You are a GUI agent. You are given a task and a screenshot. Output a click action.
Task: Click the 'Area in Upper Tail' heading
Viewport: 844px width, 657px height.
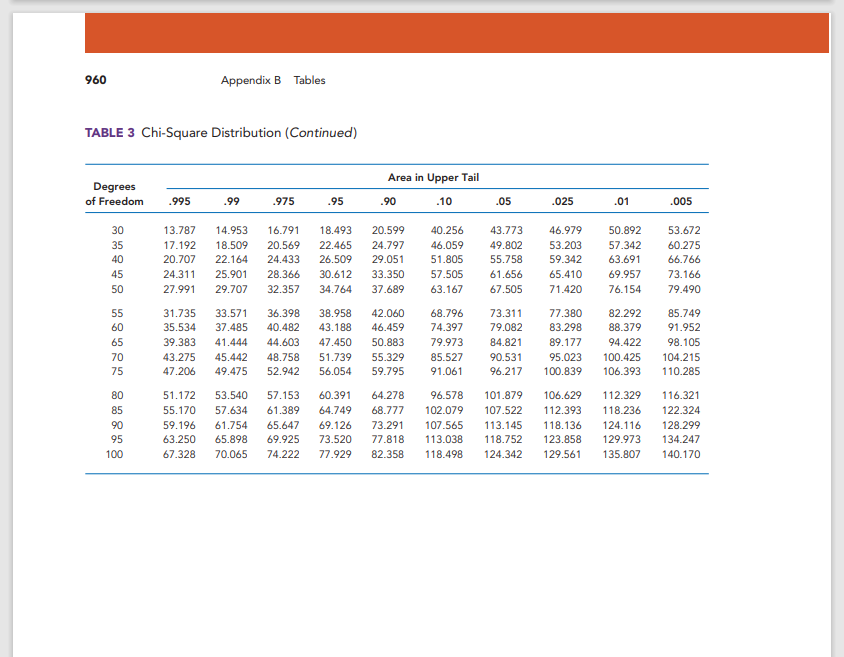click(433, 177)
